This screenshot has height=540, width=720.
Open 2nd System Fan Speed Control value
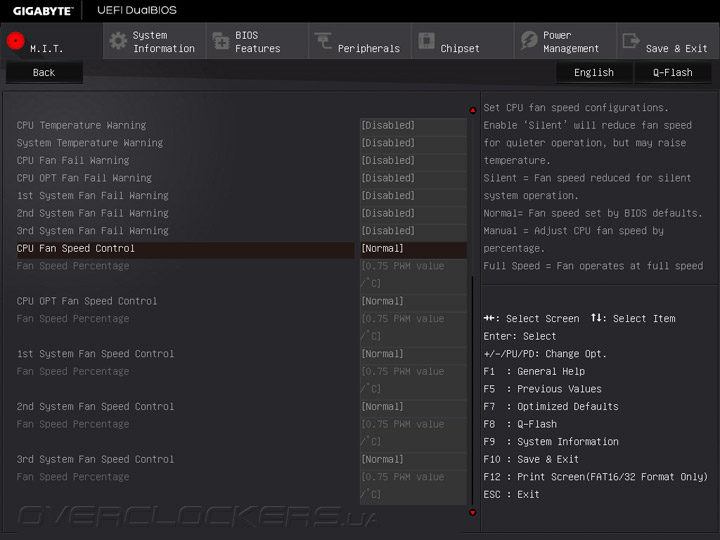click(x=413, y=407)
